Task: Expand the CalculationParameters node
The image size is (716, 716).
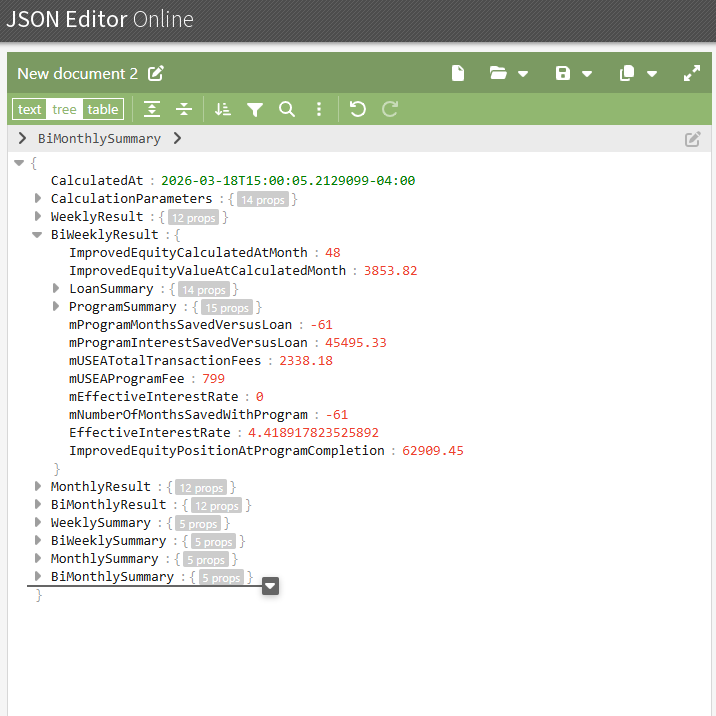Action: click(38, 199)
